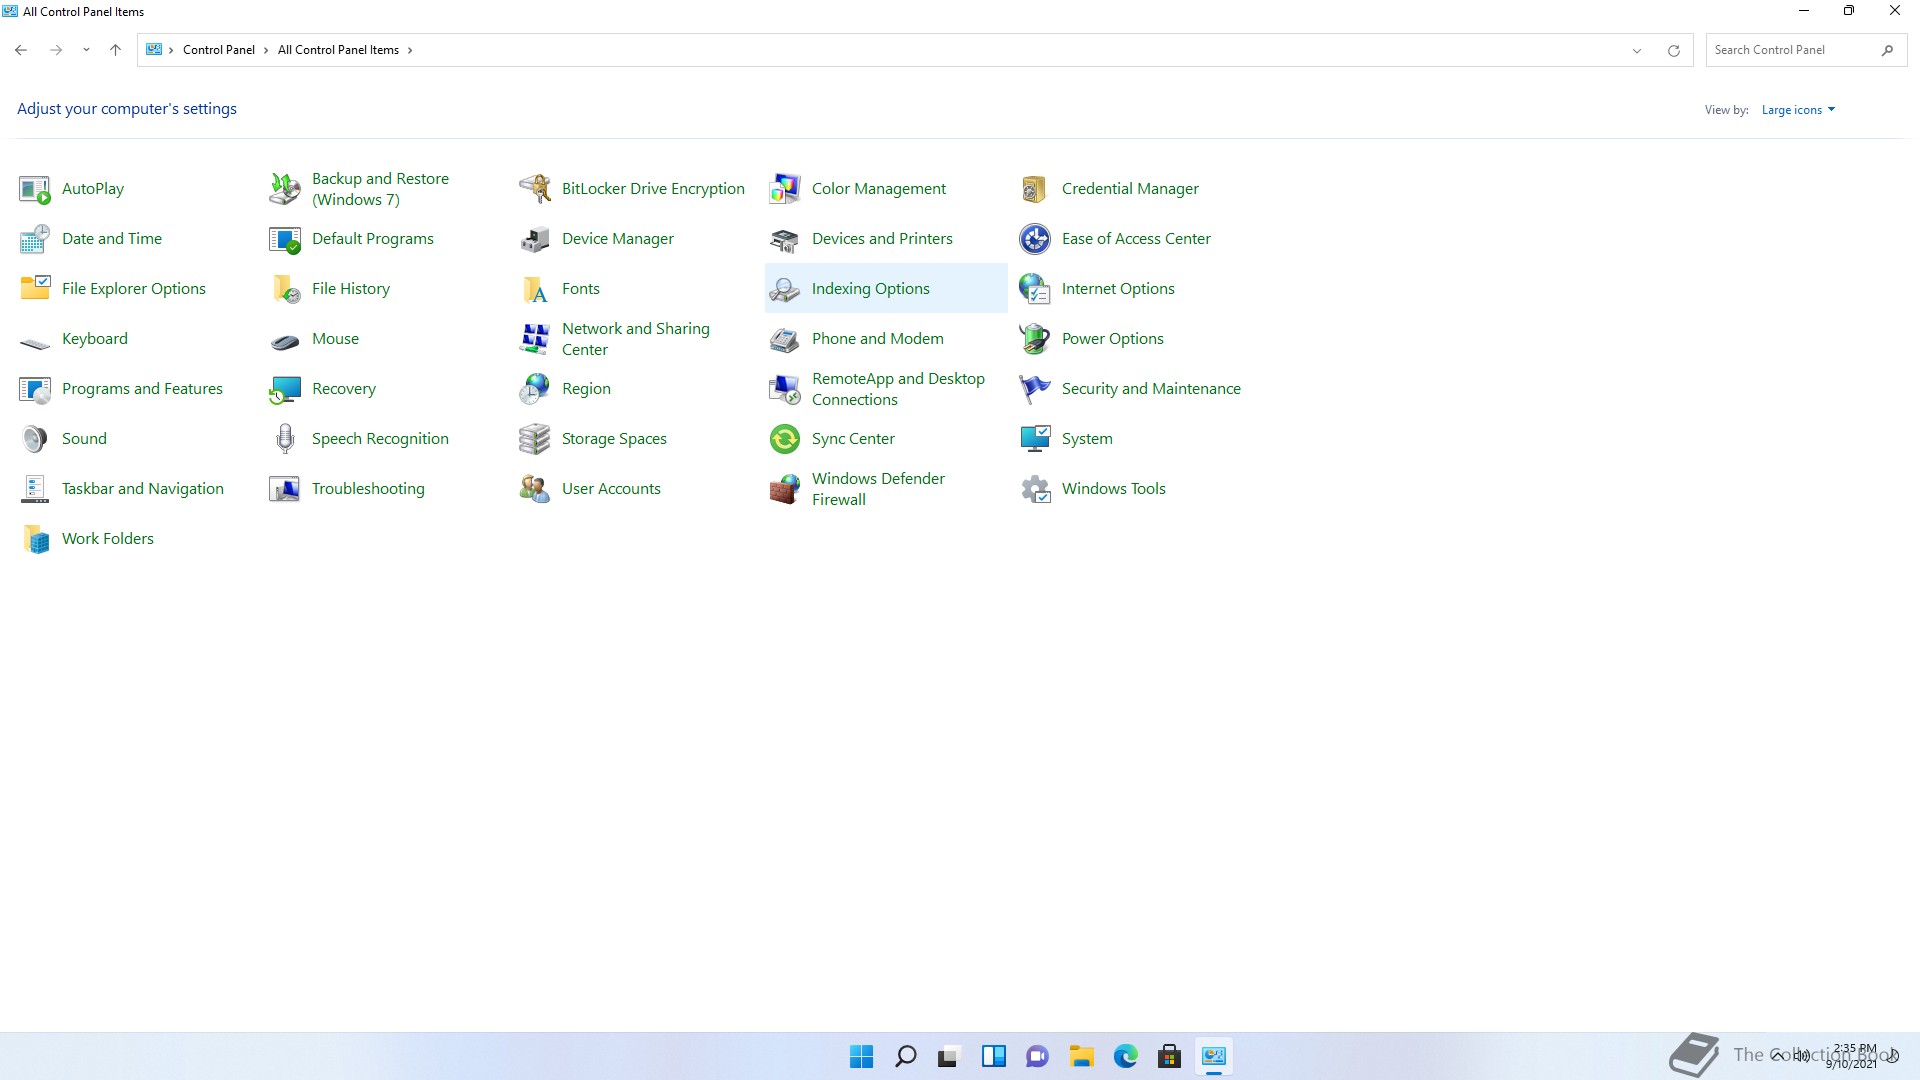Expand chevron after Control Panel breadcrumb
Image resolution: width=1920 pixels, height=1080 pixels.
pyautogui.click(x=266, y=50)
